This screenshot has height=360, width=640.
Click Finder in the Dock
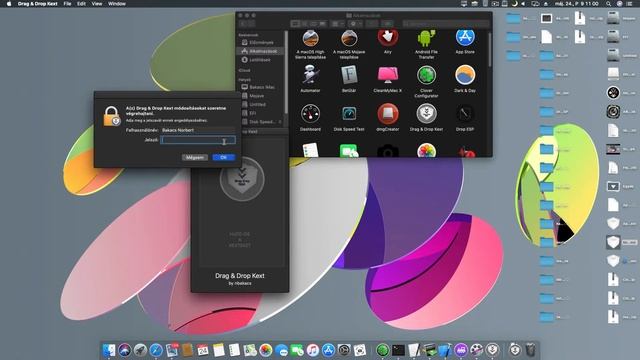click(x=109, y=350)
